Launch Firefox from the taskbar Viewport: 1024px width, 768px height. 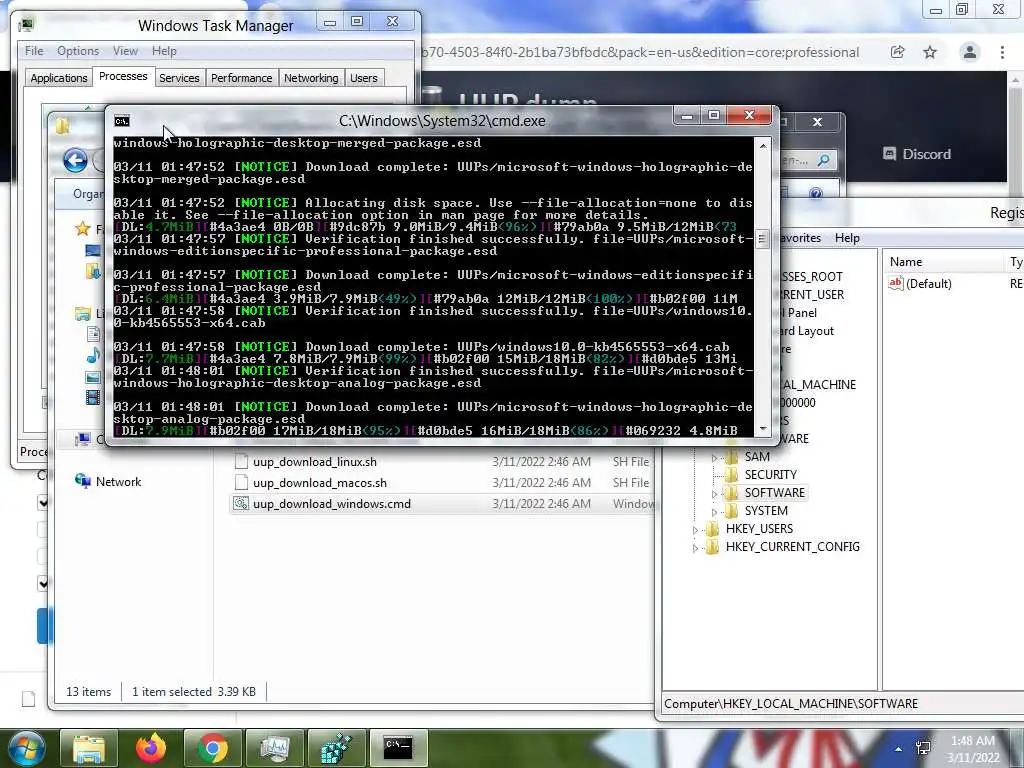click(x=150, y=748)
